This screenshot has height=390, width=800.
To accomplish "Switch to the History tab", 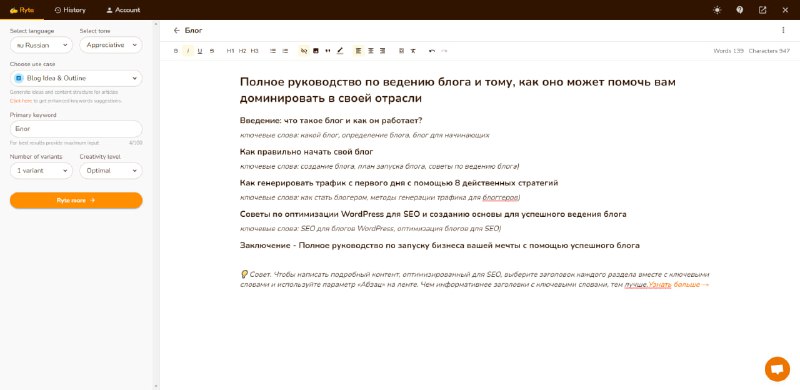I will (x=70, y=10).
